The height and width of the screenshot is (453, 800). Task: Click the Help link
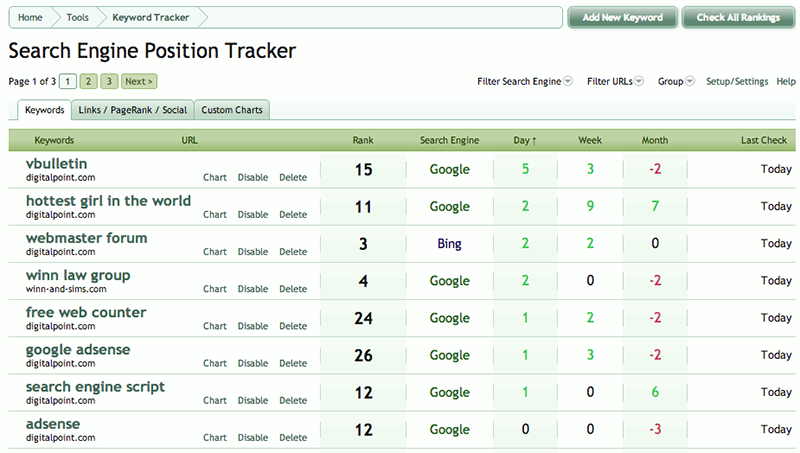(x=786, y=81)
